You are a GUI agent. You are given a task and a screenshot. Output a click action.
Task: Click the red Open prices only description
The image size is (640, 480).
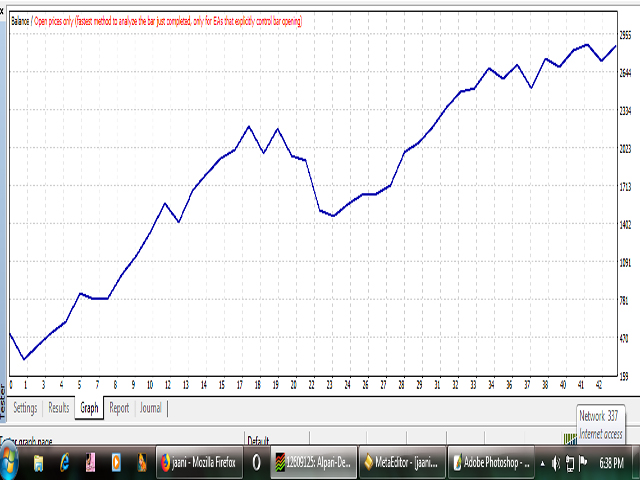pyautogui.click(x=168, y=21)
